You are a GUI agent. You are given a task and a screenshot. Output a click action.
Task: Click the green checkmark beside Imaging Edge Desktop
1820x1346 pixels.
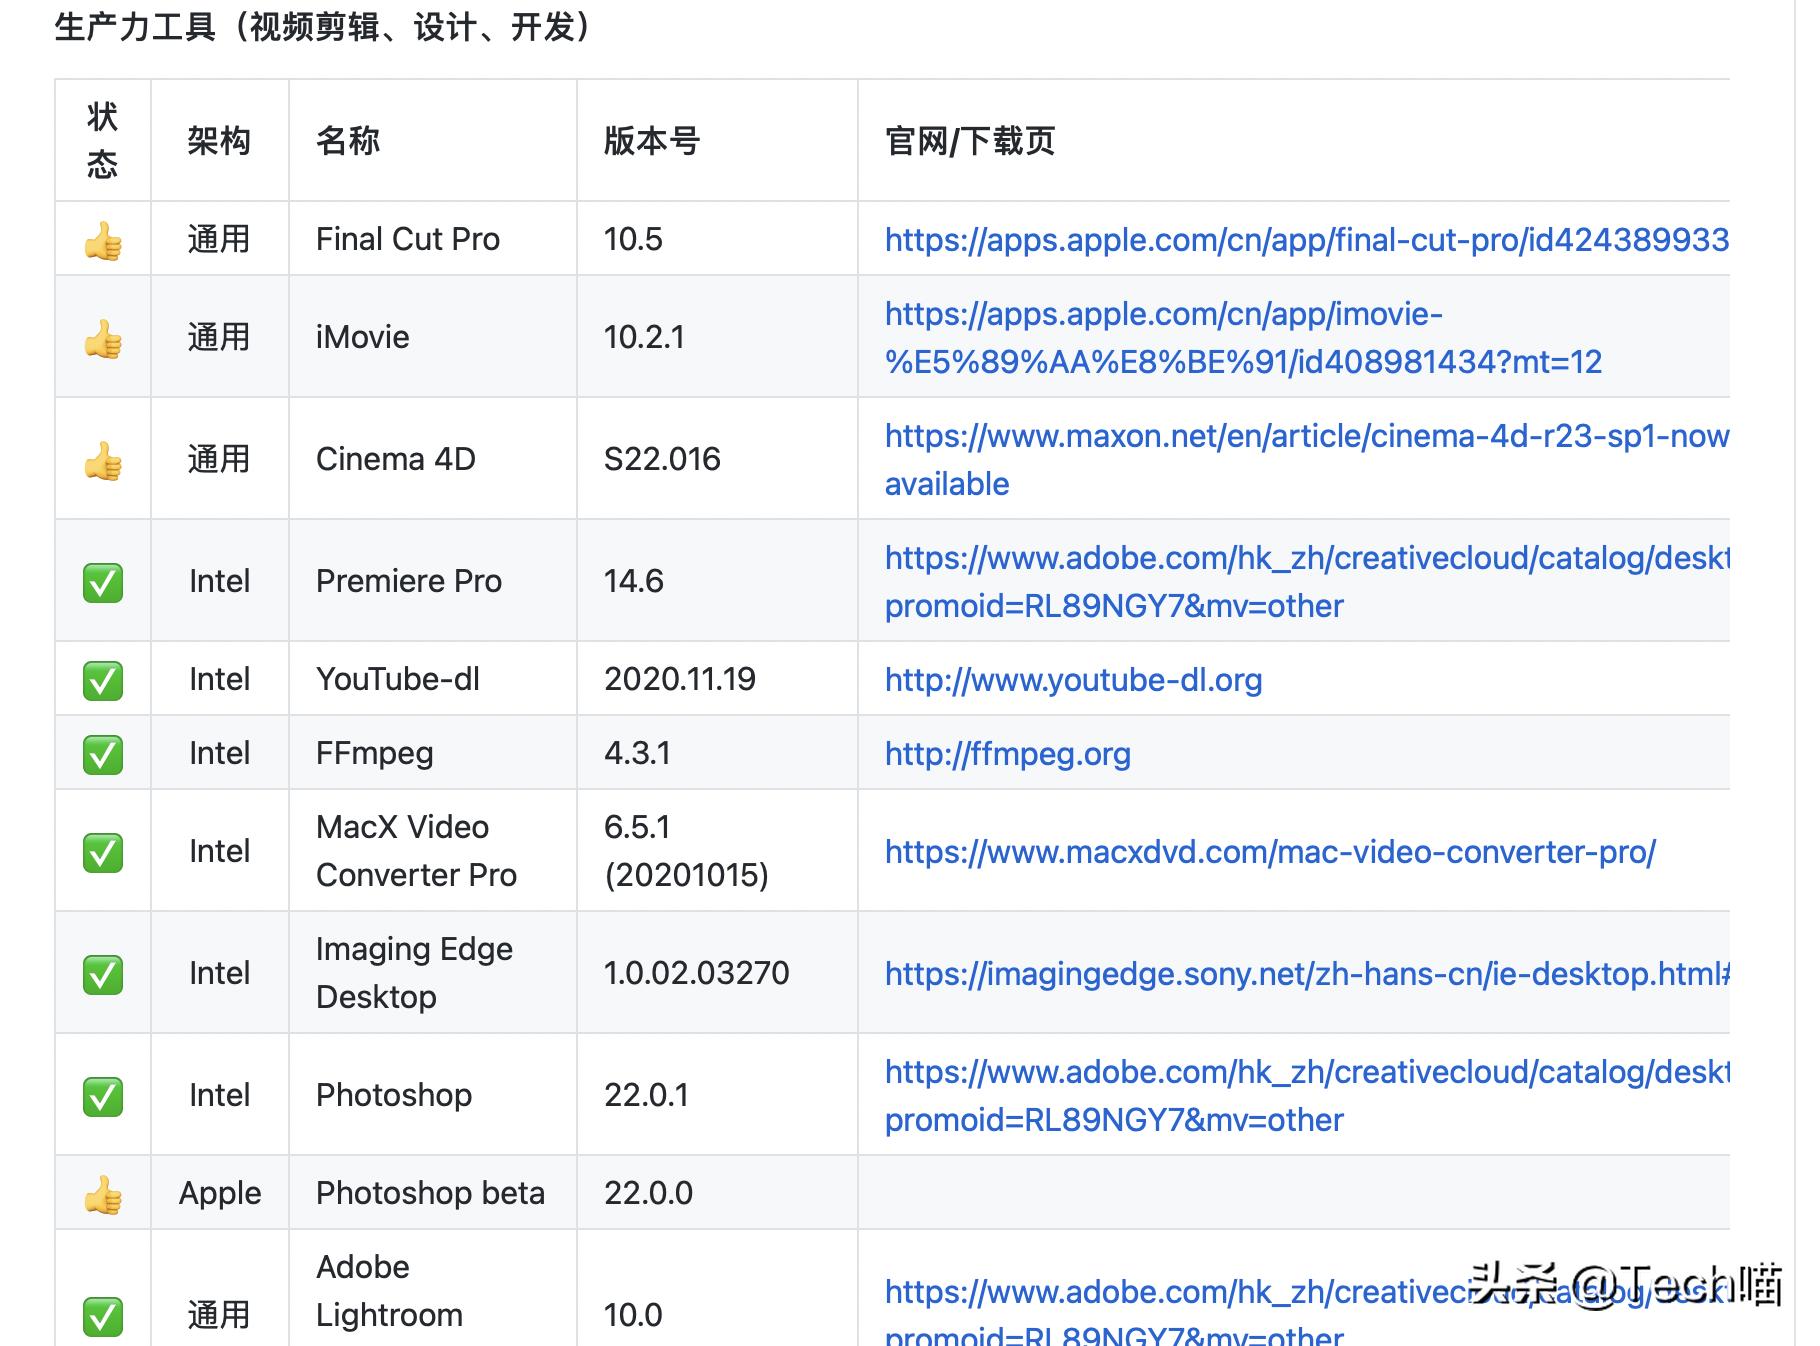[103, 972]
